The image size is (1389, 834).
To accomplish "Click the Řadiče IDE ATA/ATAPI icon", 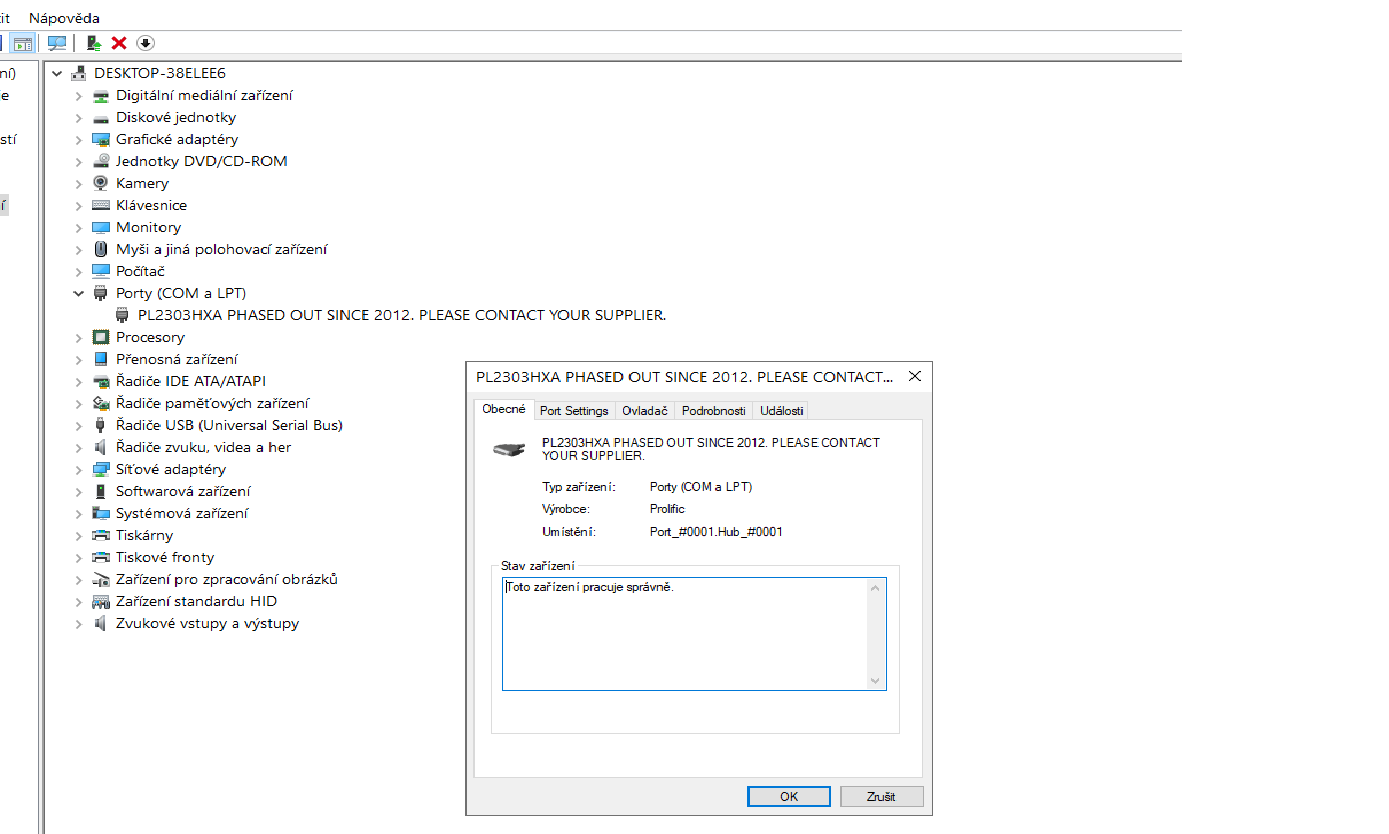I will pyautogui.click(x=100, y=381).
